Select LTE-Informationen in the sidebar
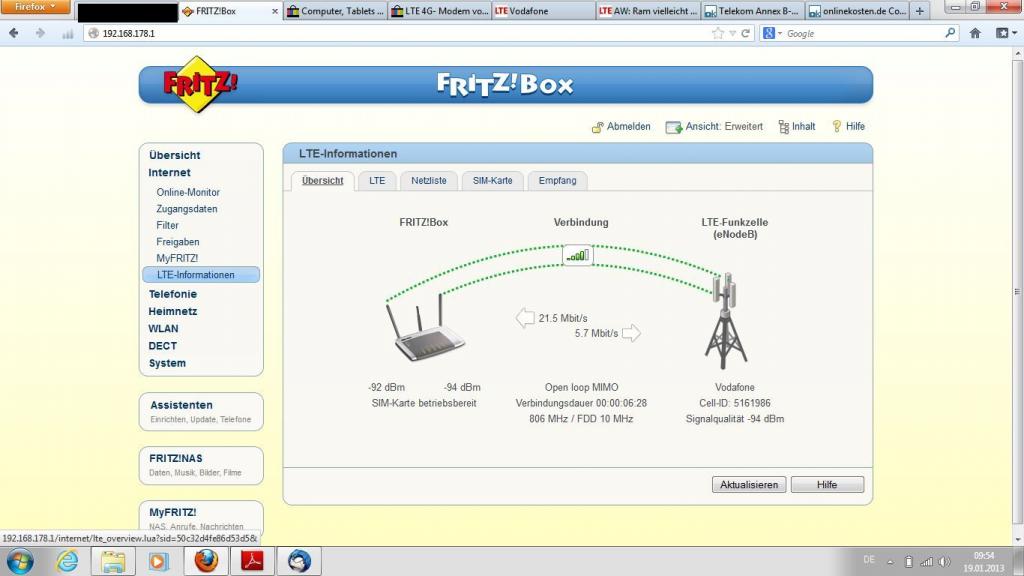This screenshot has height=576, width=1024. coord(201,275)
